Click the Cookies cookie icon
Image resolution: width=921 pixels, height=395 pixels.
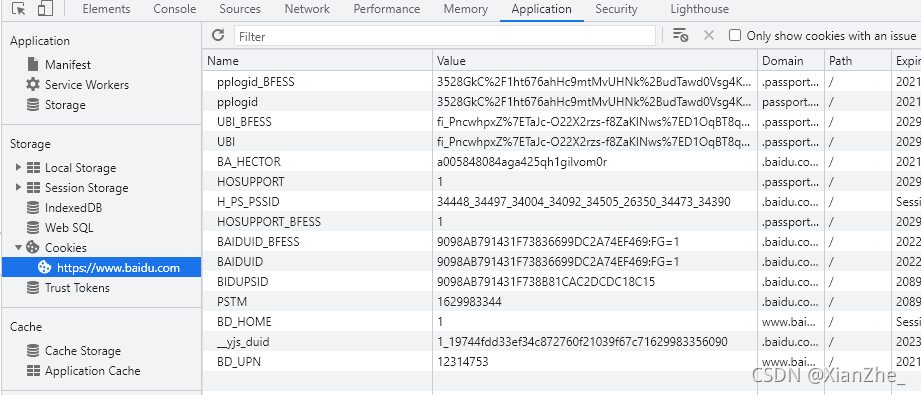(x=33, y=247)
